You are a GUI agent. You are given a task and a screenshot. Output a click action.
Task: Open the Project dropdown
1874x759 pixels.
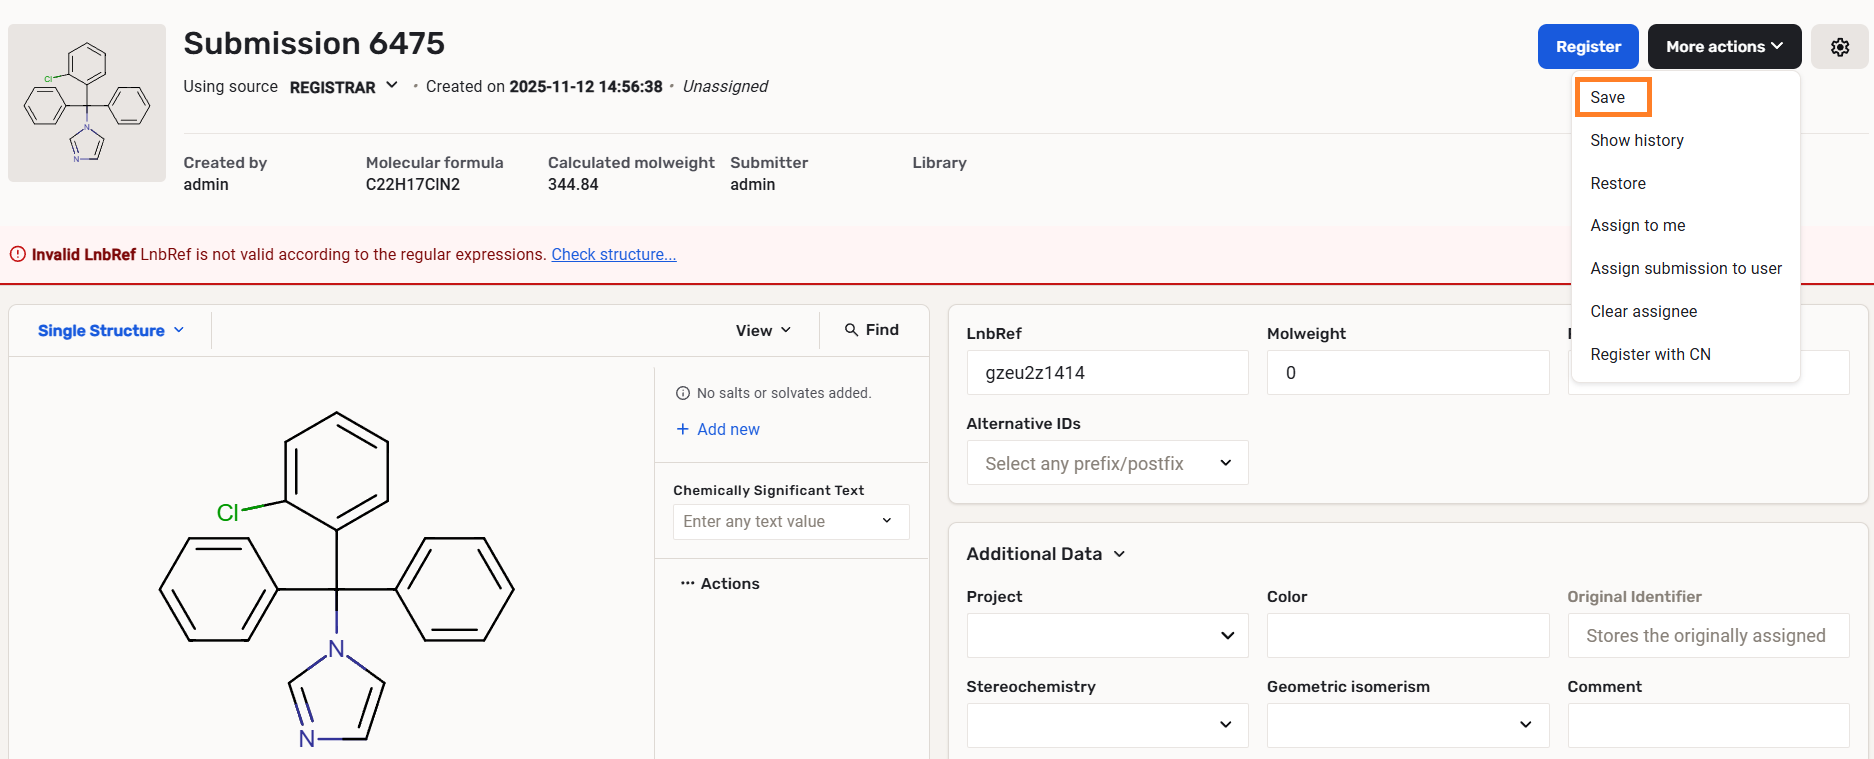click(1107, 636)
